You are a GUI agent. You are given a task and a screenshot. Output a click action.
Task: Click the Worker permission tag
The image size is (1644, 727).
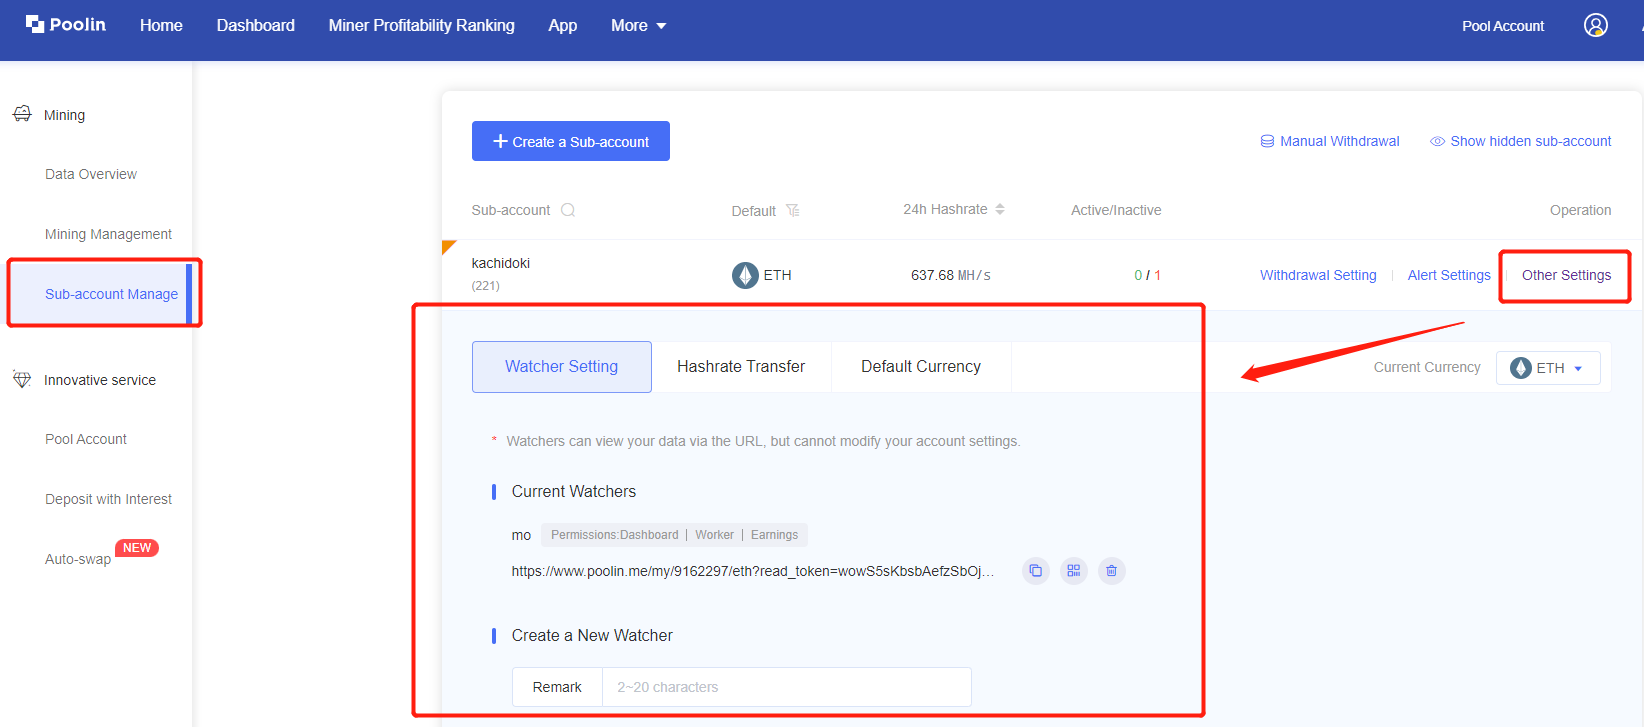(715, 535)
